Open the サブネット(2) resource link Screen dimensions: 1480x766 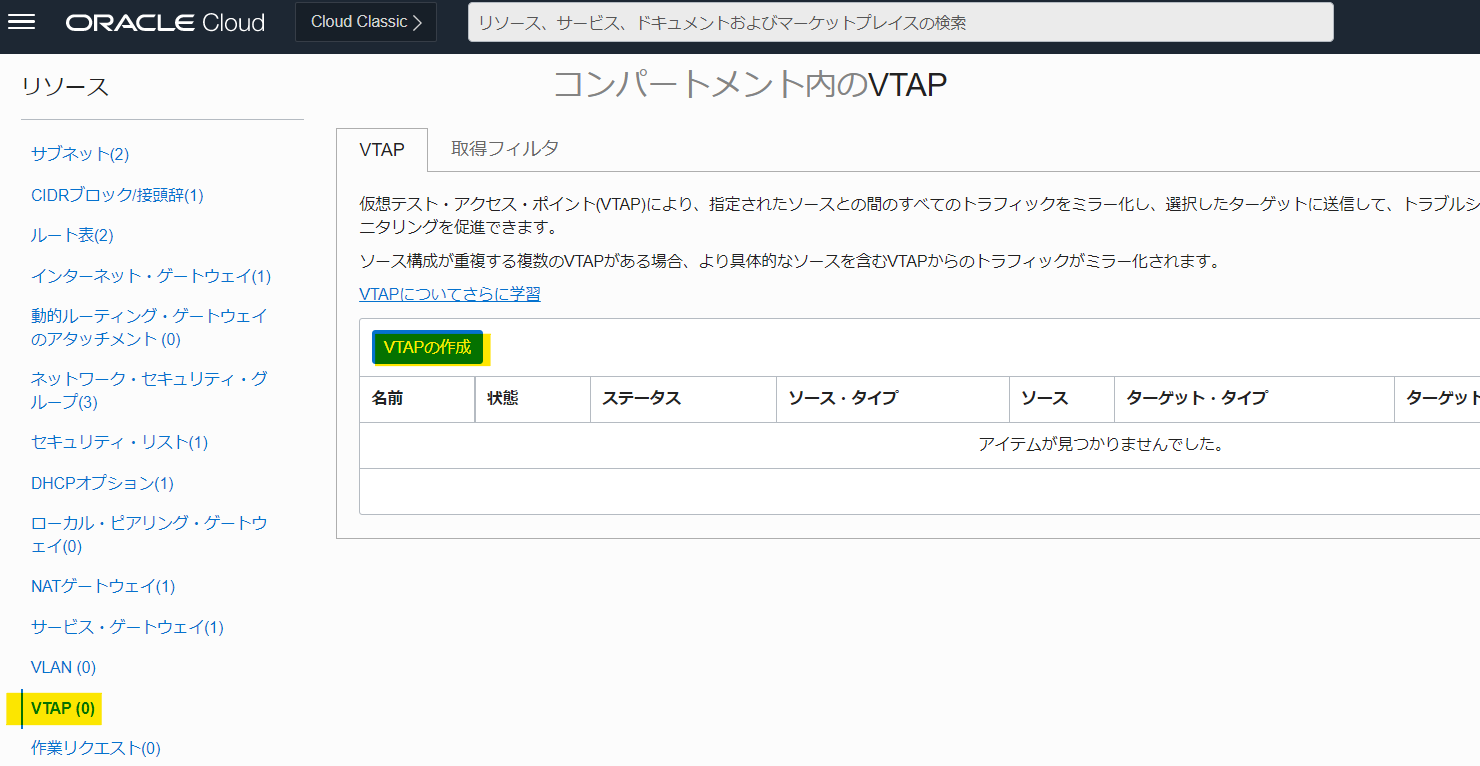click(x=80, y=154)
